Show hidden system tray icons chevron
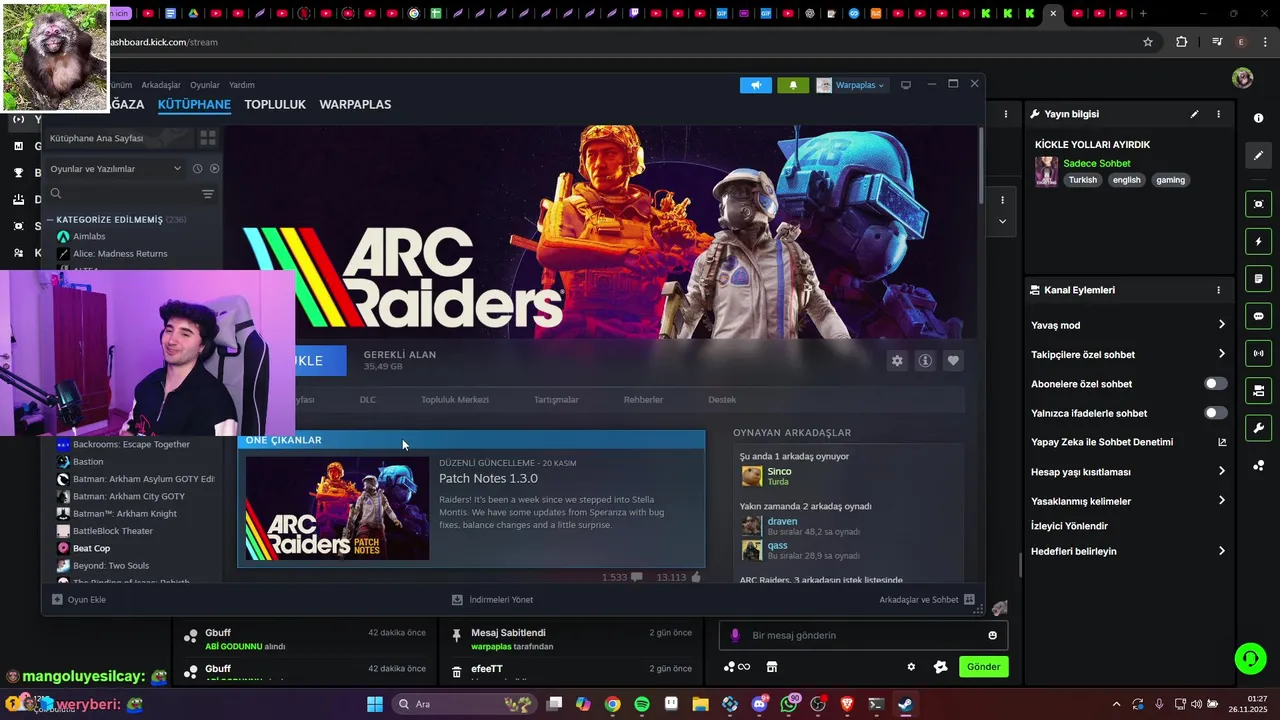Viewport: 1280px width, 720px height. click(x=1116, y=704)
